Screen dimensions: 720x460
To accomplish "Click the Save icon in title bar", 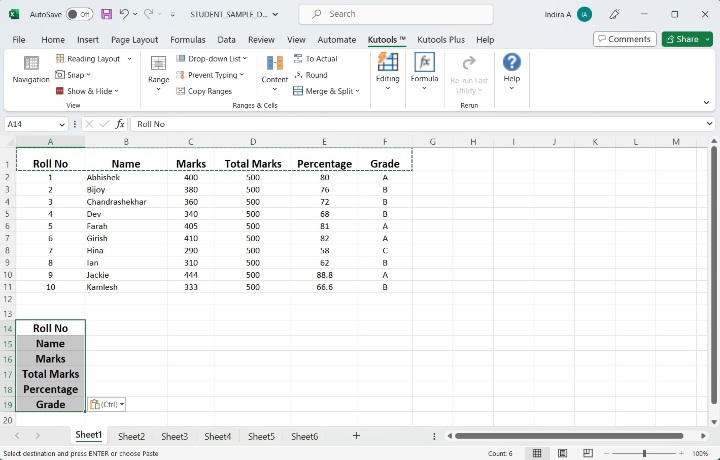I will [106, 14].
